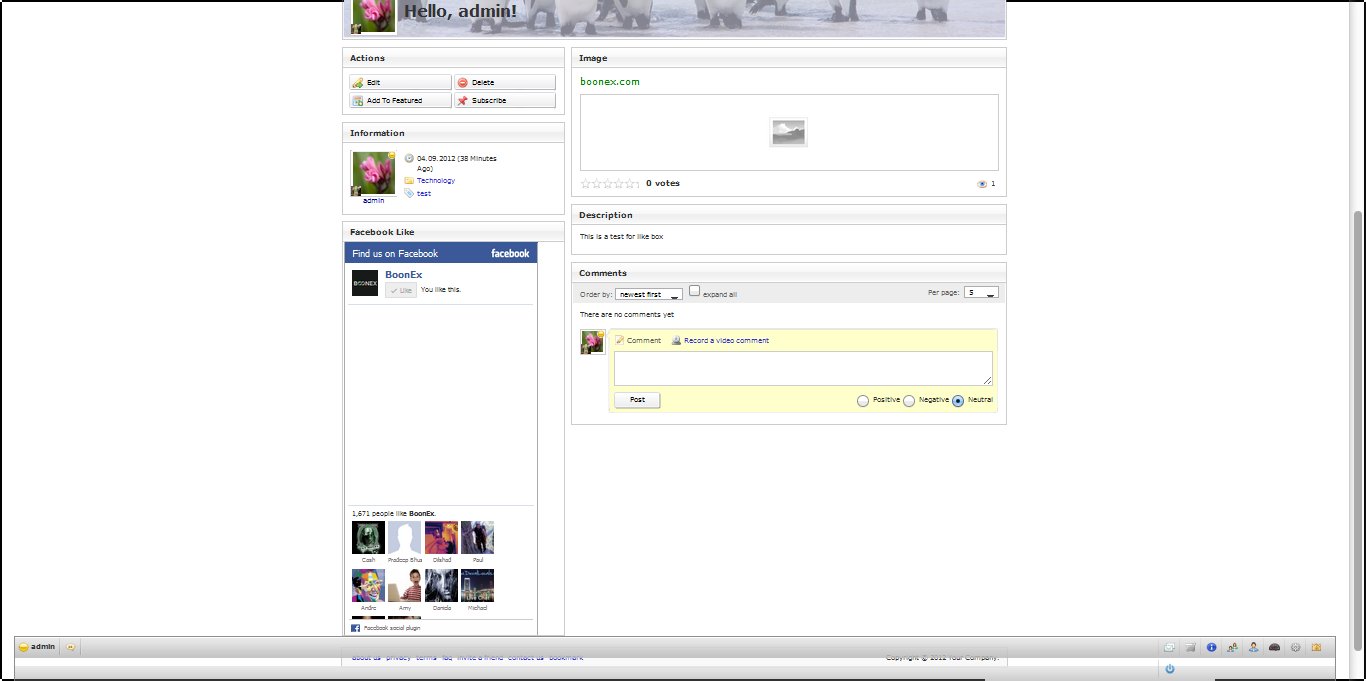Switch to 'Record a video comment' tab
Image resolution: width=1366 pixels, height=681 pixels.
point(726,341)
